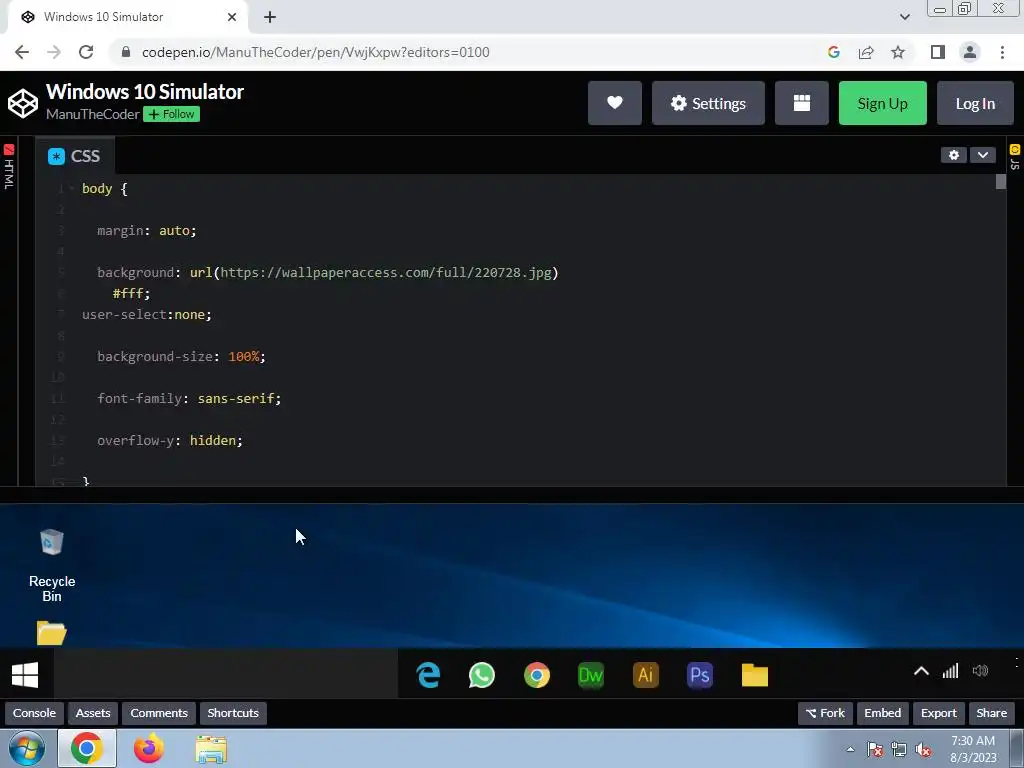This screenshot has width=1024, height=768.
Task: Launch WhatsApp from simulator taskbar
Action: tap(482, 675)
